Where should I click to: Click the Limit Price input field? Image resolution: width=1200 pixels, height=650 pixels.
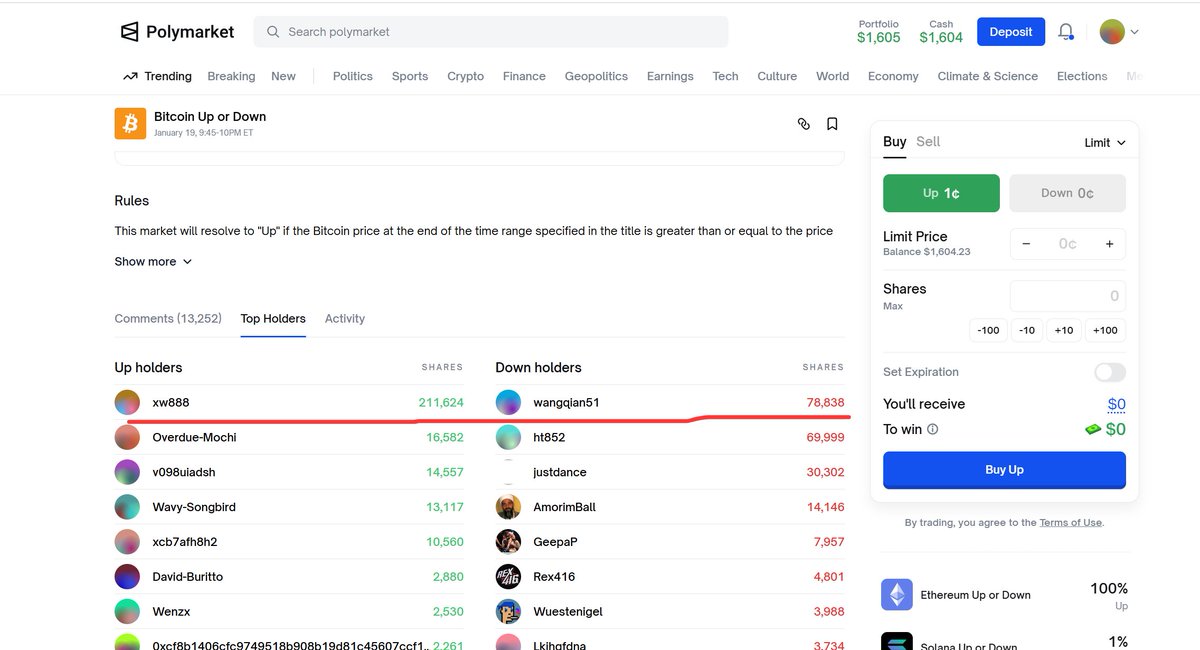click(1068, 244)
